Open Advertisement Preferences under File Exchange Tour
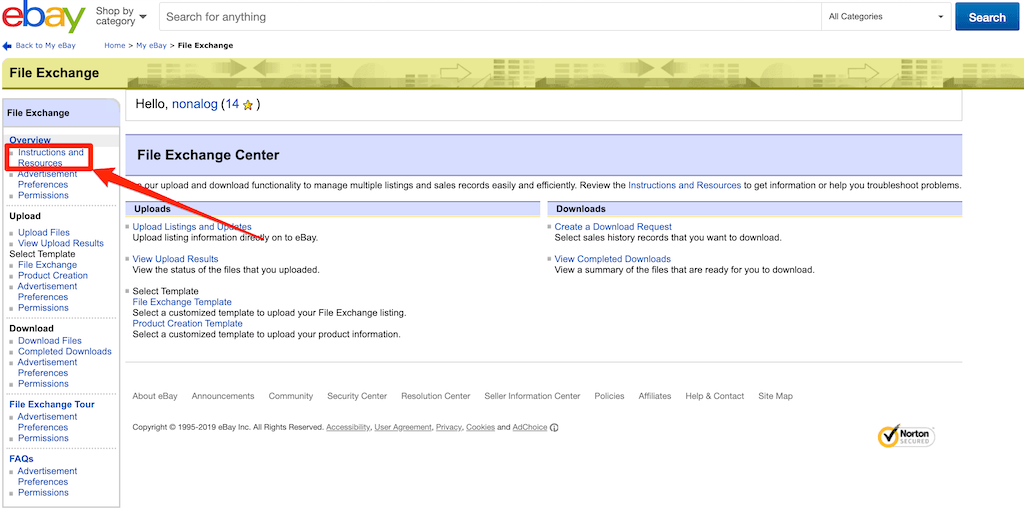This screenshot has height=515, width=1024. click(x=47, y=422)
